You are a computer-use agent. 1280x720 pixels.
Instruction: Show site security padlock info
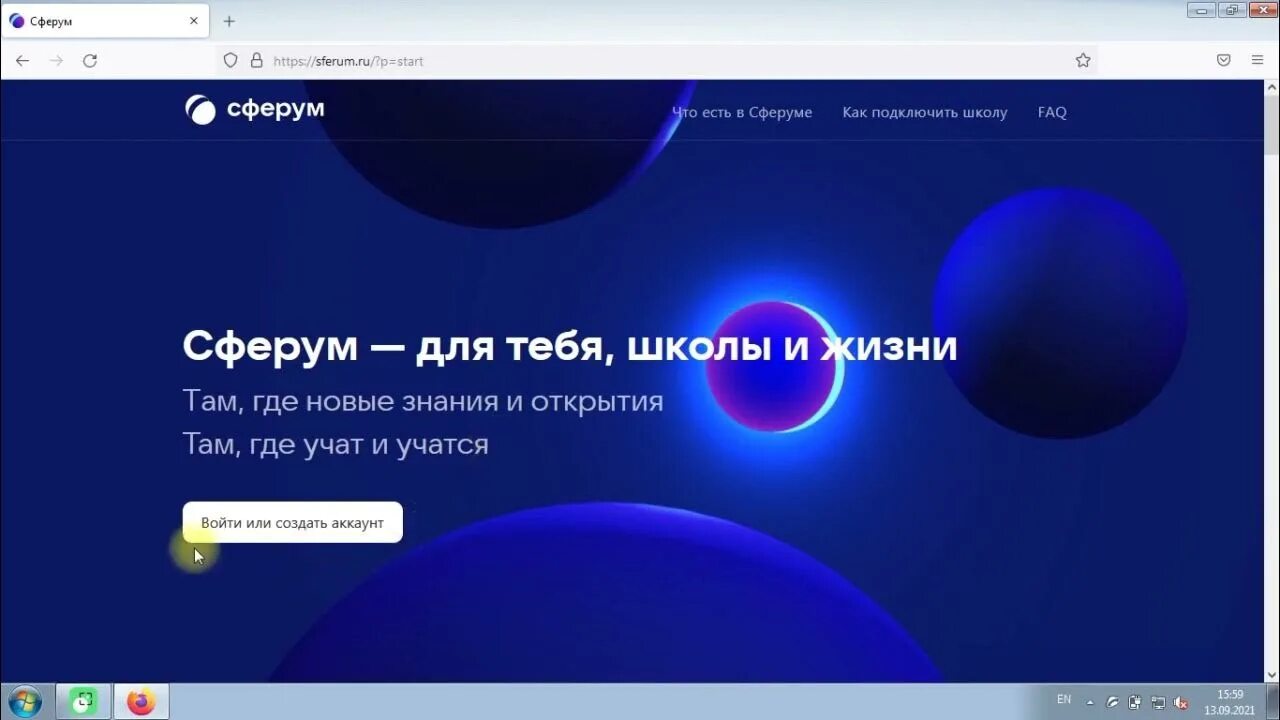(x=256, y=61)
